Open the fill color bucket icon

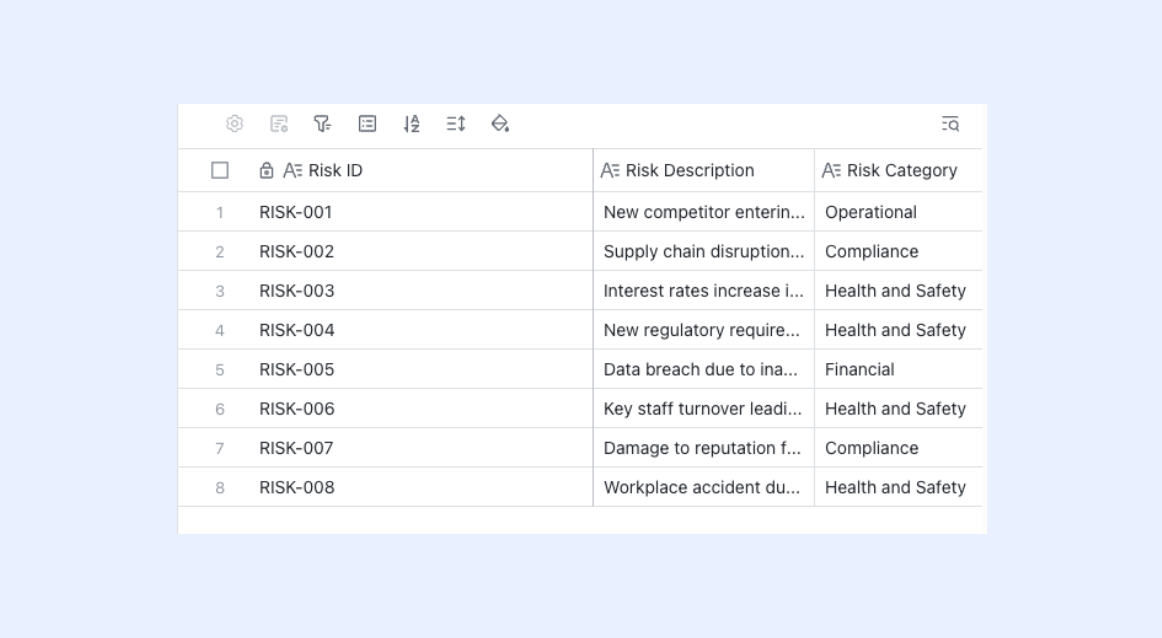pyautogui.click(x=500, y=124)
